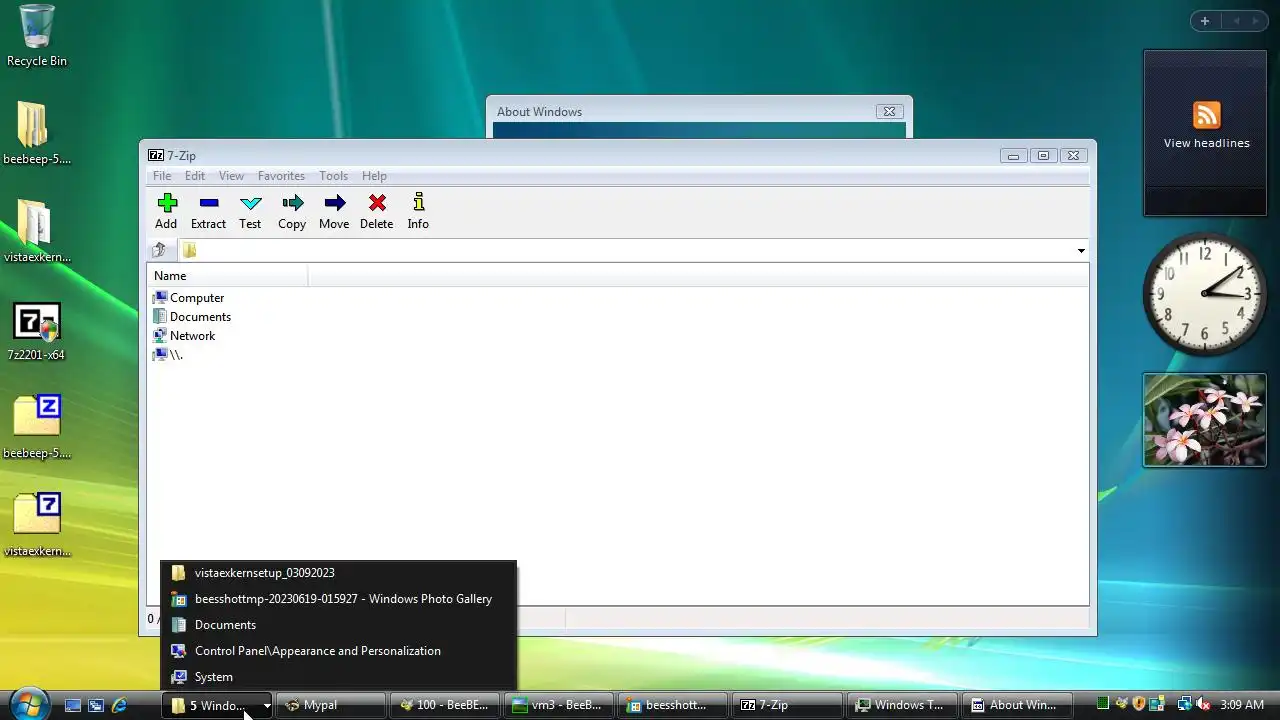Open the Help menu in 7-Zip

(x=374, y=176)
